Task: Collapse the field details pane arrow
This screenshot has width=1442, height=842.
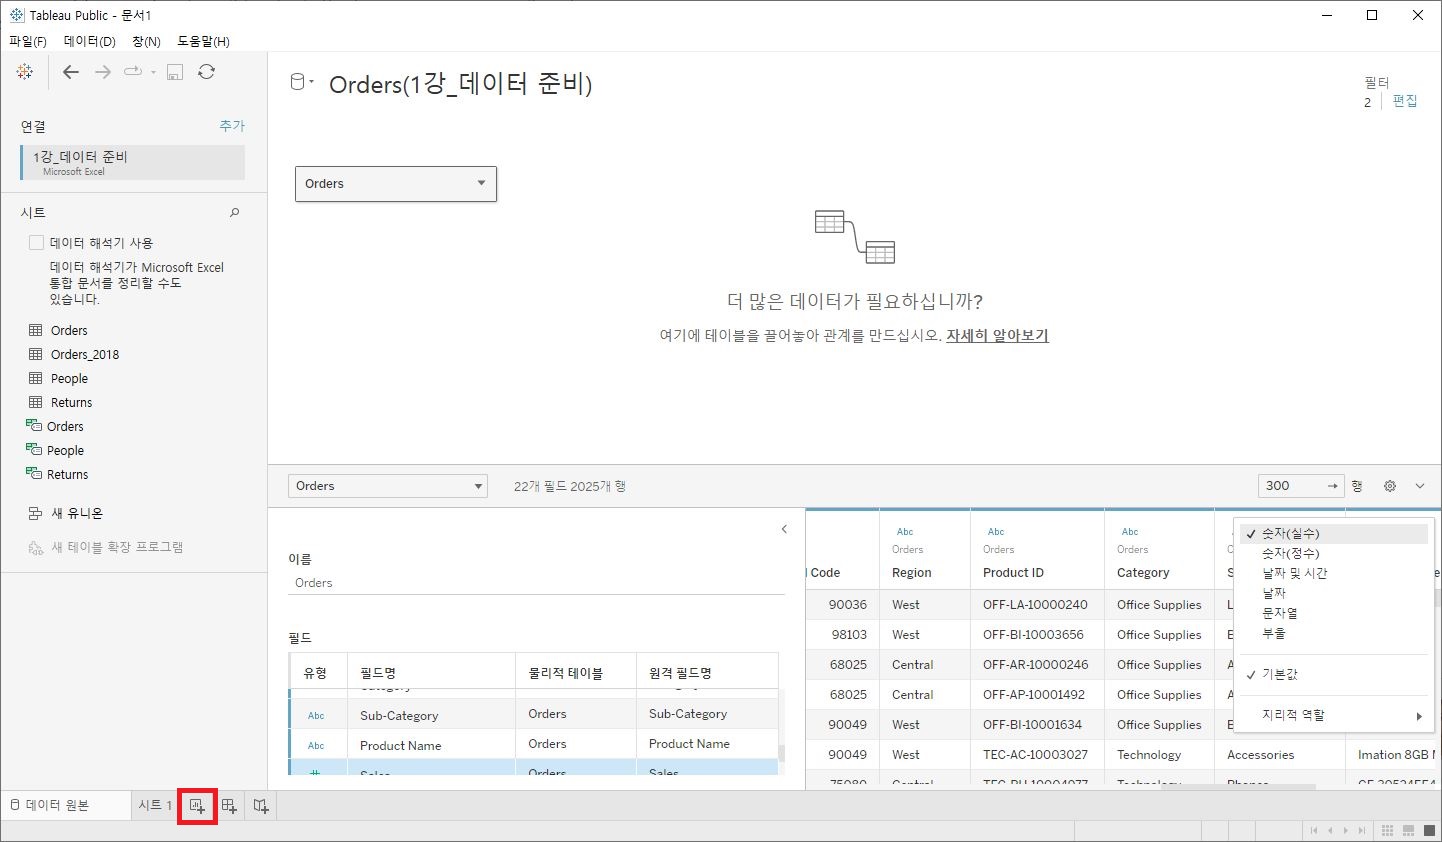Action: (x=784, y=529)
